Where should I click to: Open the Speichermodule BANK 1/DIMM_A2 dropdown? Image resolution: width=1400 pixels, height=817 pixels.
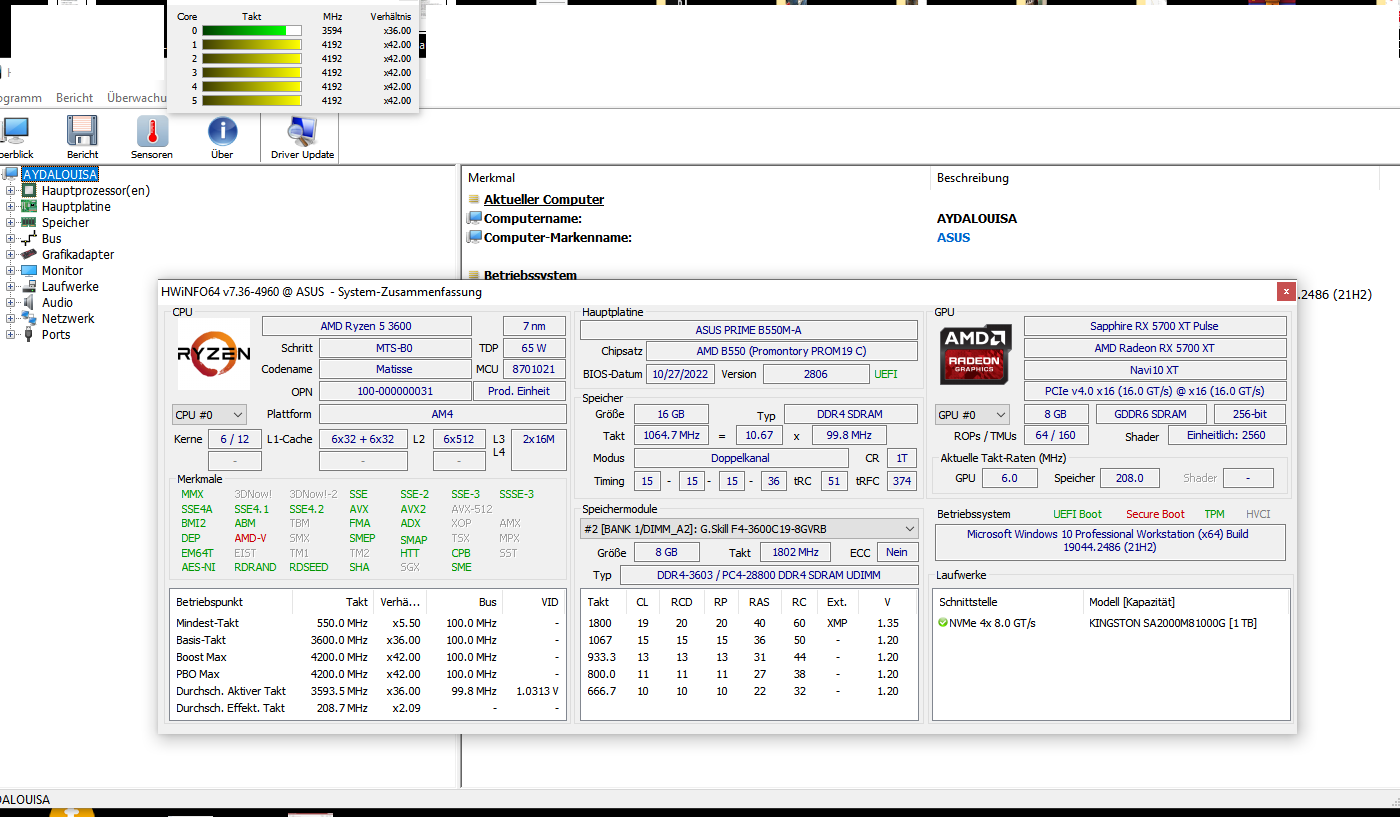coord(748,528)
